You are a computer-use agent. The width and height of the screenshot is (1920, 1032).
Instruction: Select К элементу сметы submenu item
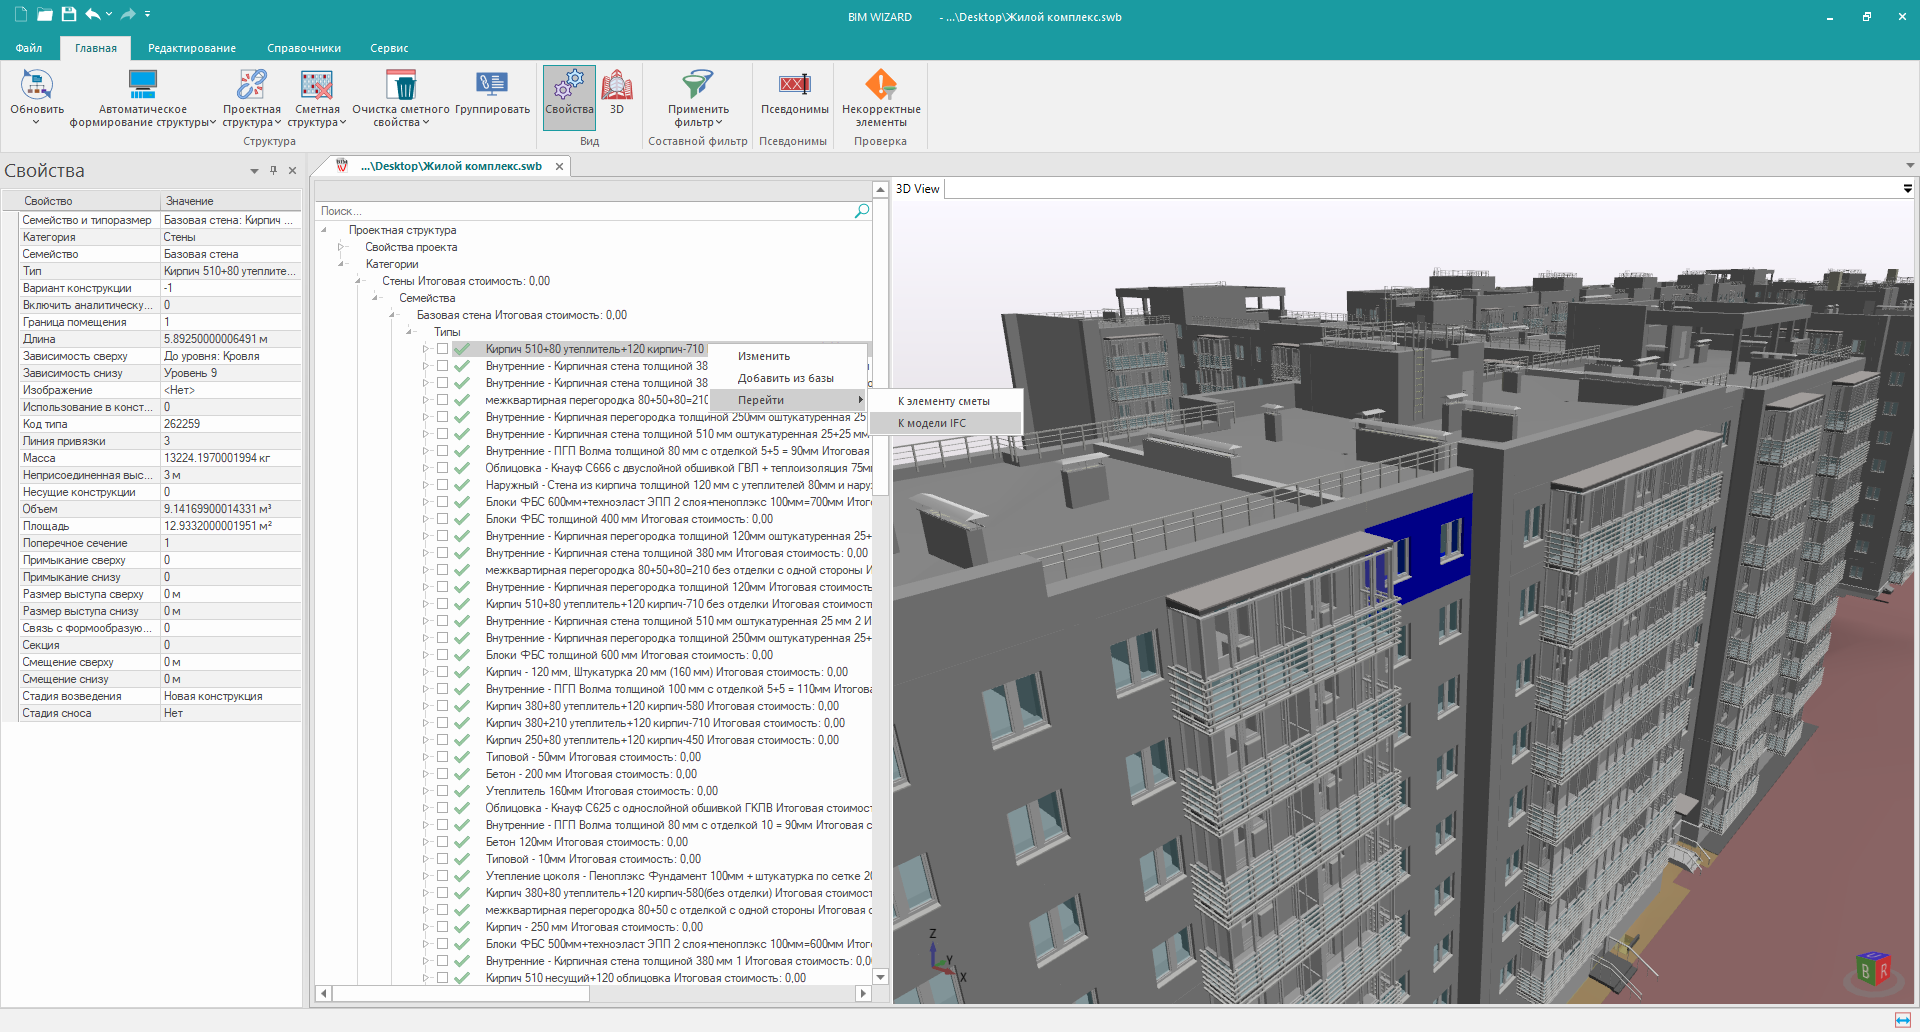pos(946,401)
